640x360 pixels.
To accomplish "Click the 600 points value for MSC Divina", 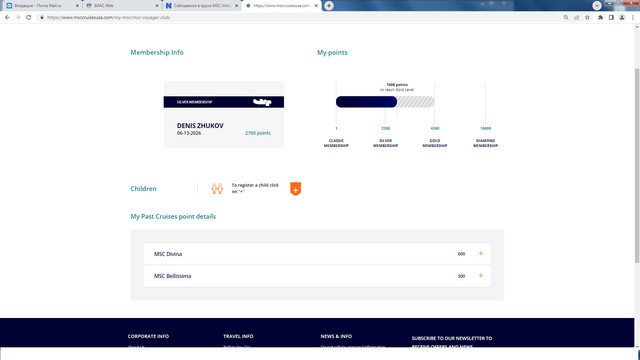I will pyautogui.click(x=461, y=254).
